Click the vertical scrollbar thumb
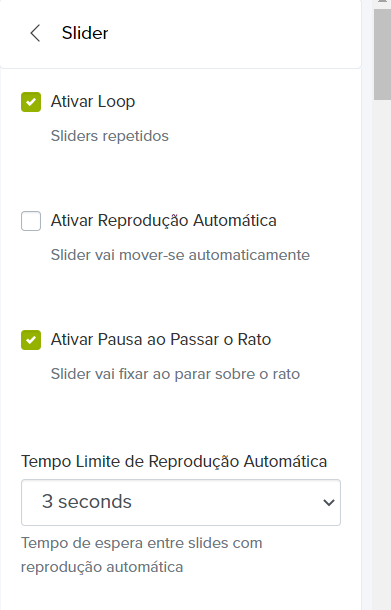This screenshot has width=391, height=610. (382, 54)
